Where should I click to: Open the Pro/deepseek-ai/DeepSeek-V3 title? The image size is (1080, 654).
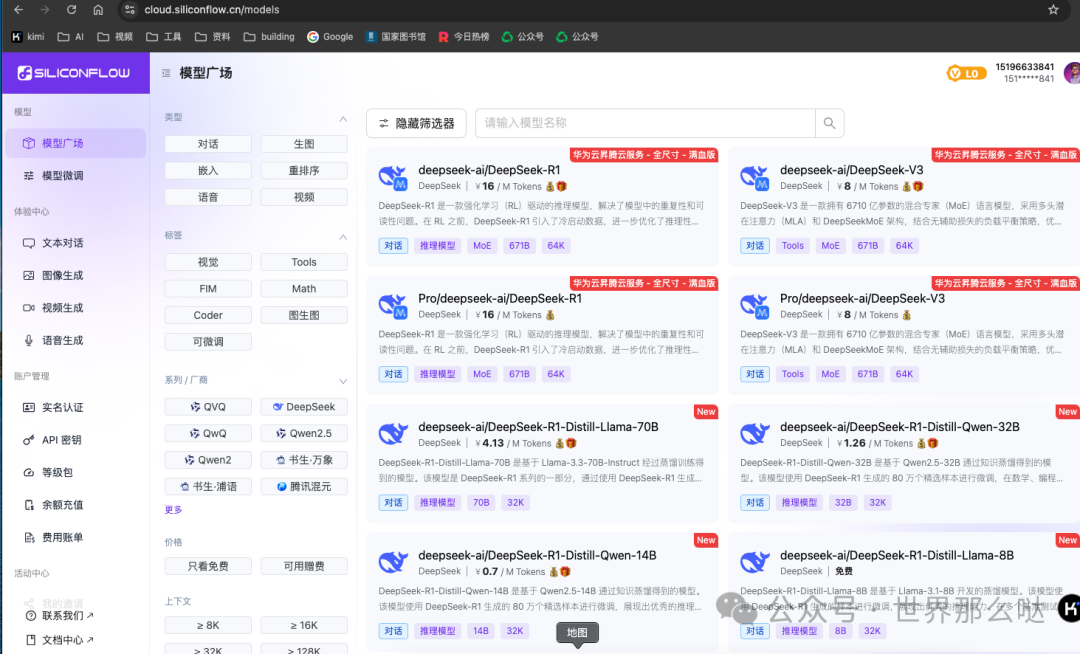862,298
